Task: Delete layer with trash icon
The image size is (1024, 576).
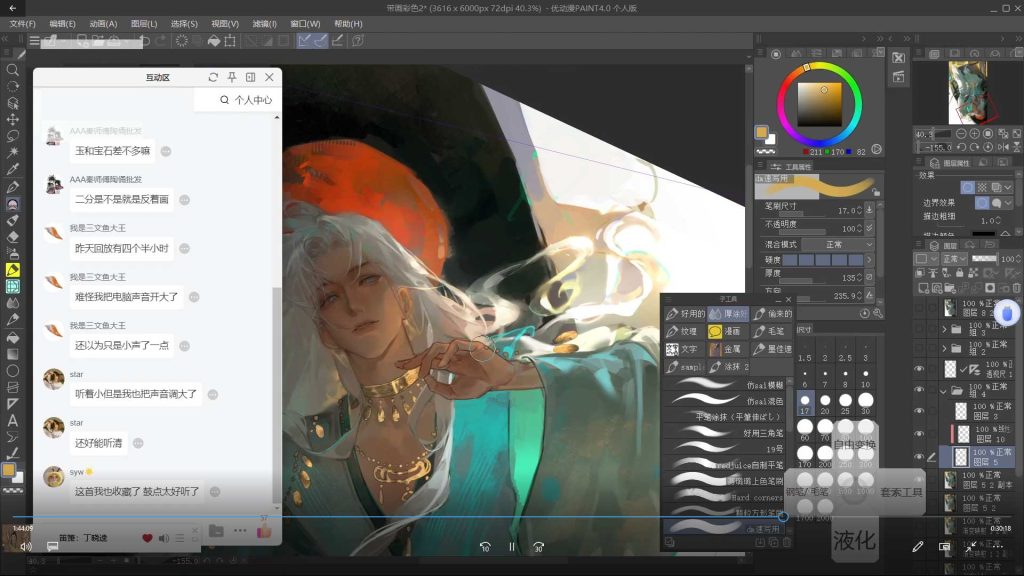Action: point(1017,287)
